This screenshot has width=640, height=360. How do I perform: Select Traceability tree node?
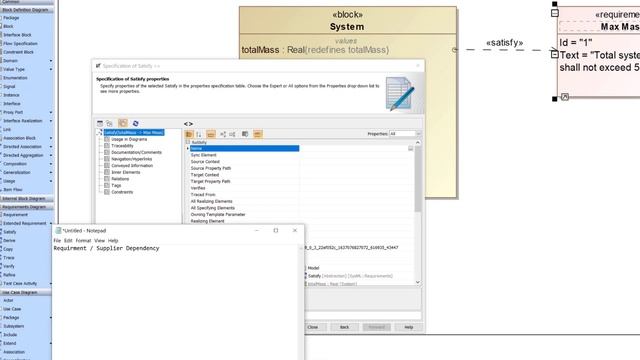click(x=122, y=146)
